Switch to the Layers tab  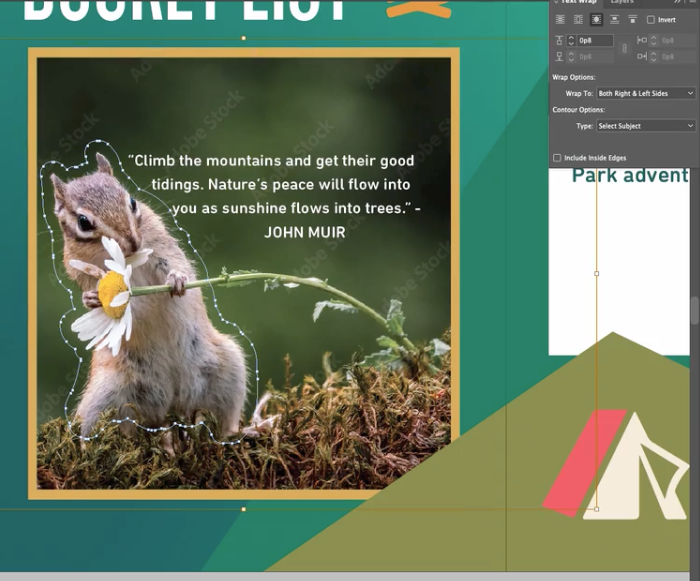[x=622, y=2]
